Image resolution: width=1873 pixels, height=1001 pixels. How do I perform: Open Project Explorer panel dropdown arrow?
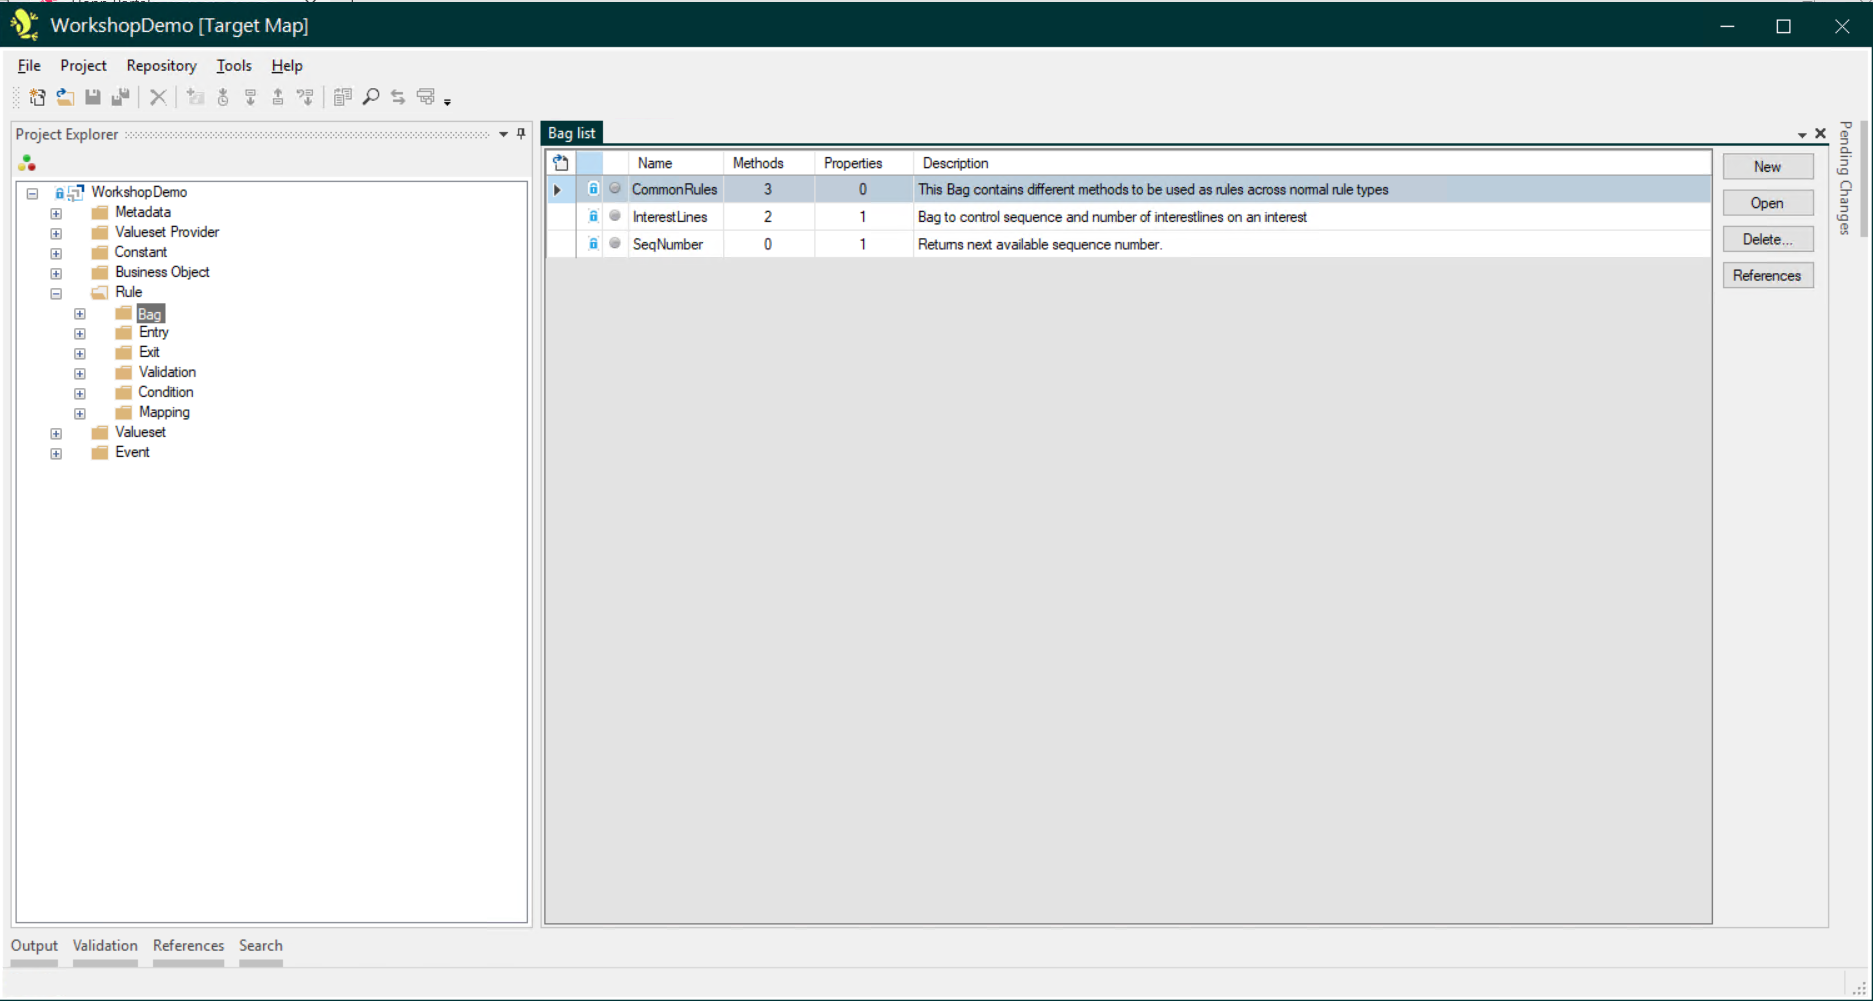pos(503,134)
